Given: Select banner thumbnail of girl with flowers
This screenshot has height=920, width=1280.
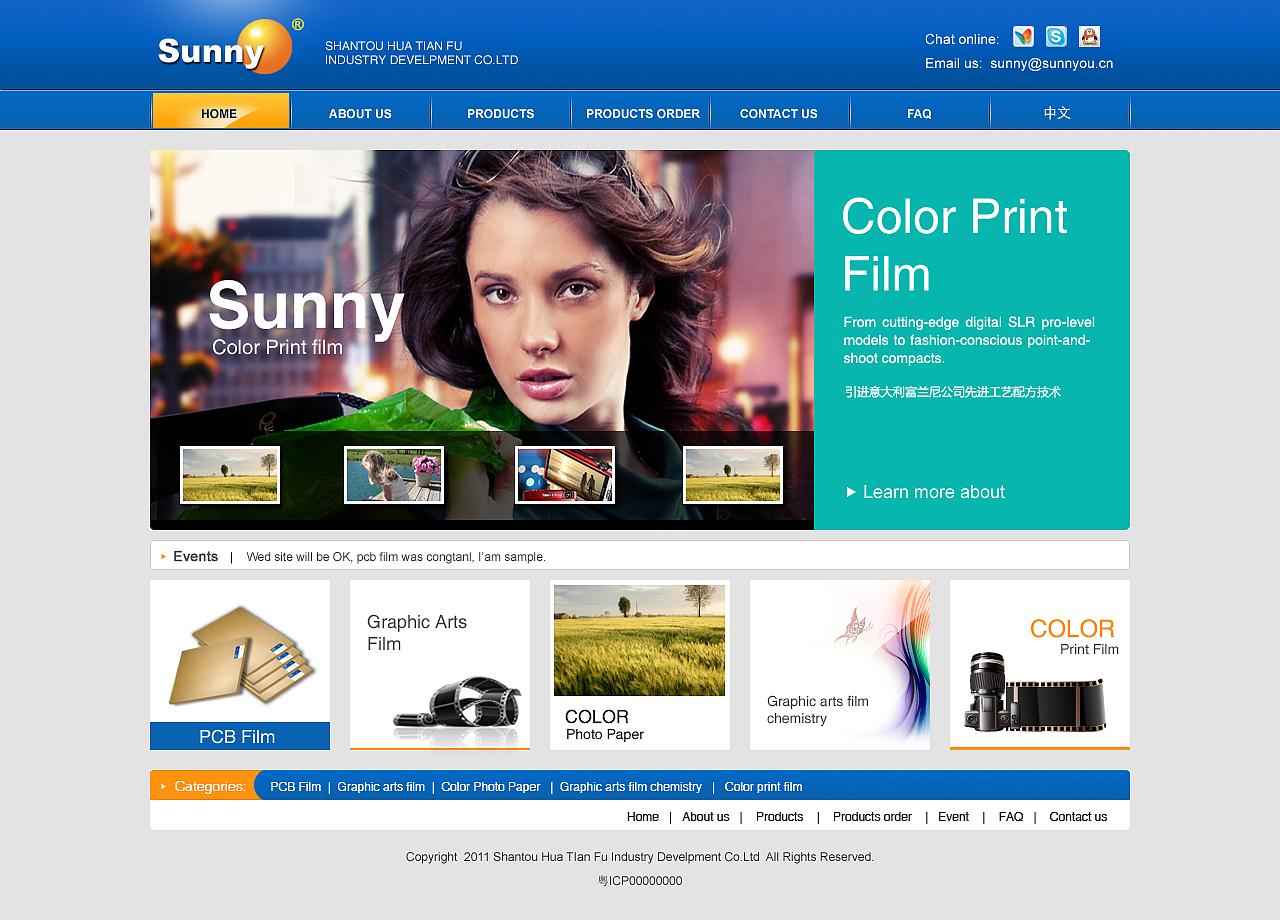Looking at the screenshot, I should point(394,475).
